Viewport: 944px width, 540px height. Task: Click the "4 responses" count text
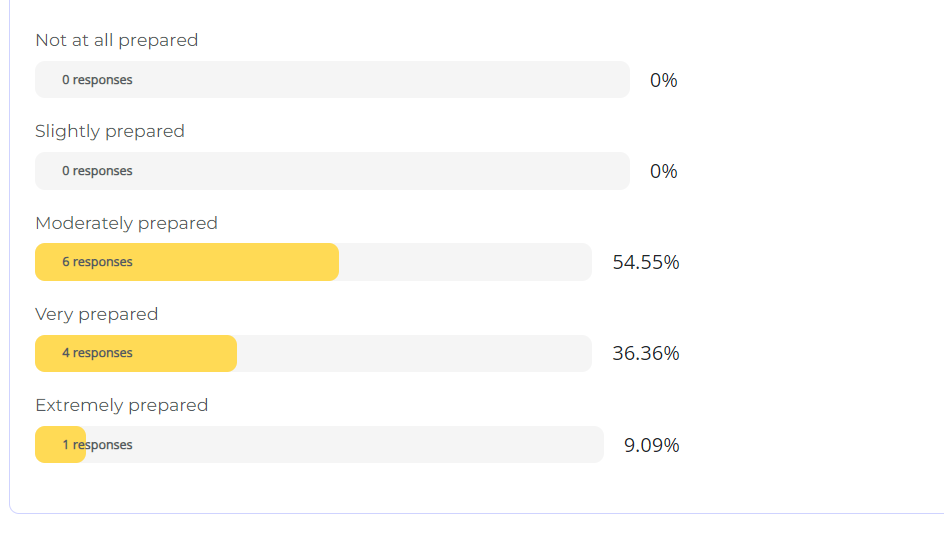97,353
